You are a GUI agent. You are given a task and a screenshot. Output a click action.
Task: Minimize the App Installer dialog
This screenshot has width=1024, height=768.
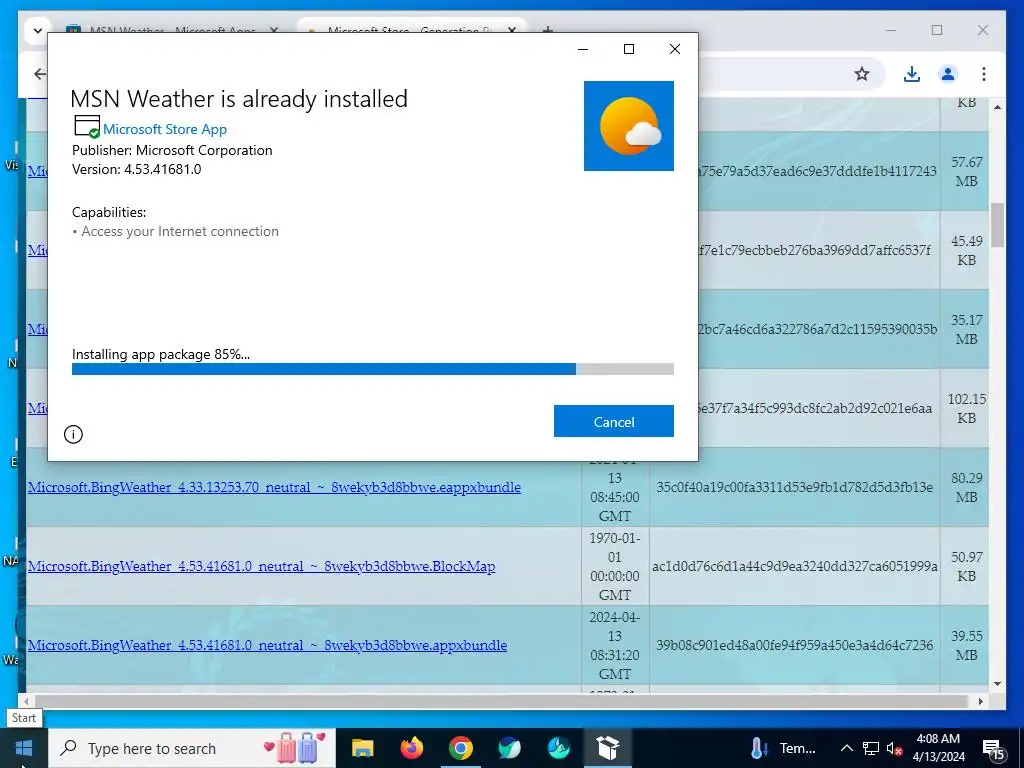tap(583, 49)
